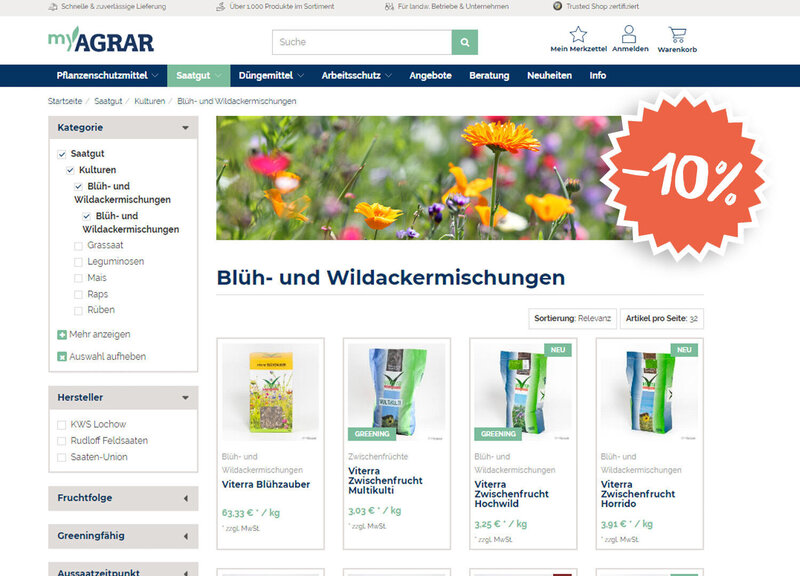800x576 pixels.
Task: Go to the Angebote menu item
Action: [430, 76]
